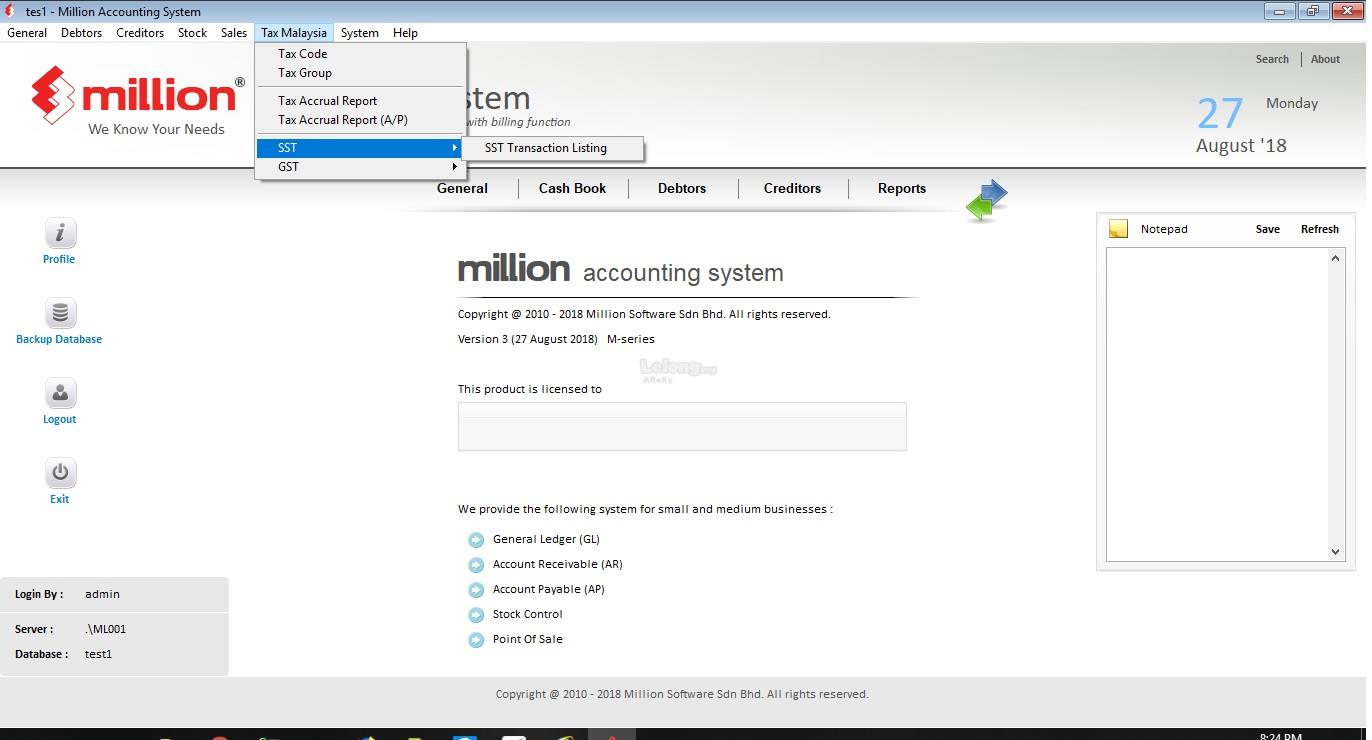Open Tax Accrual Report (A/P)
The image size is (1372, 740).
click(x=361, y=120)
